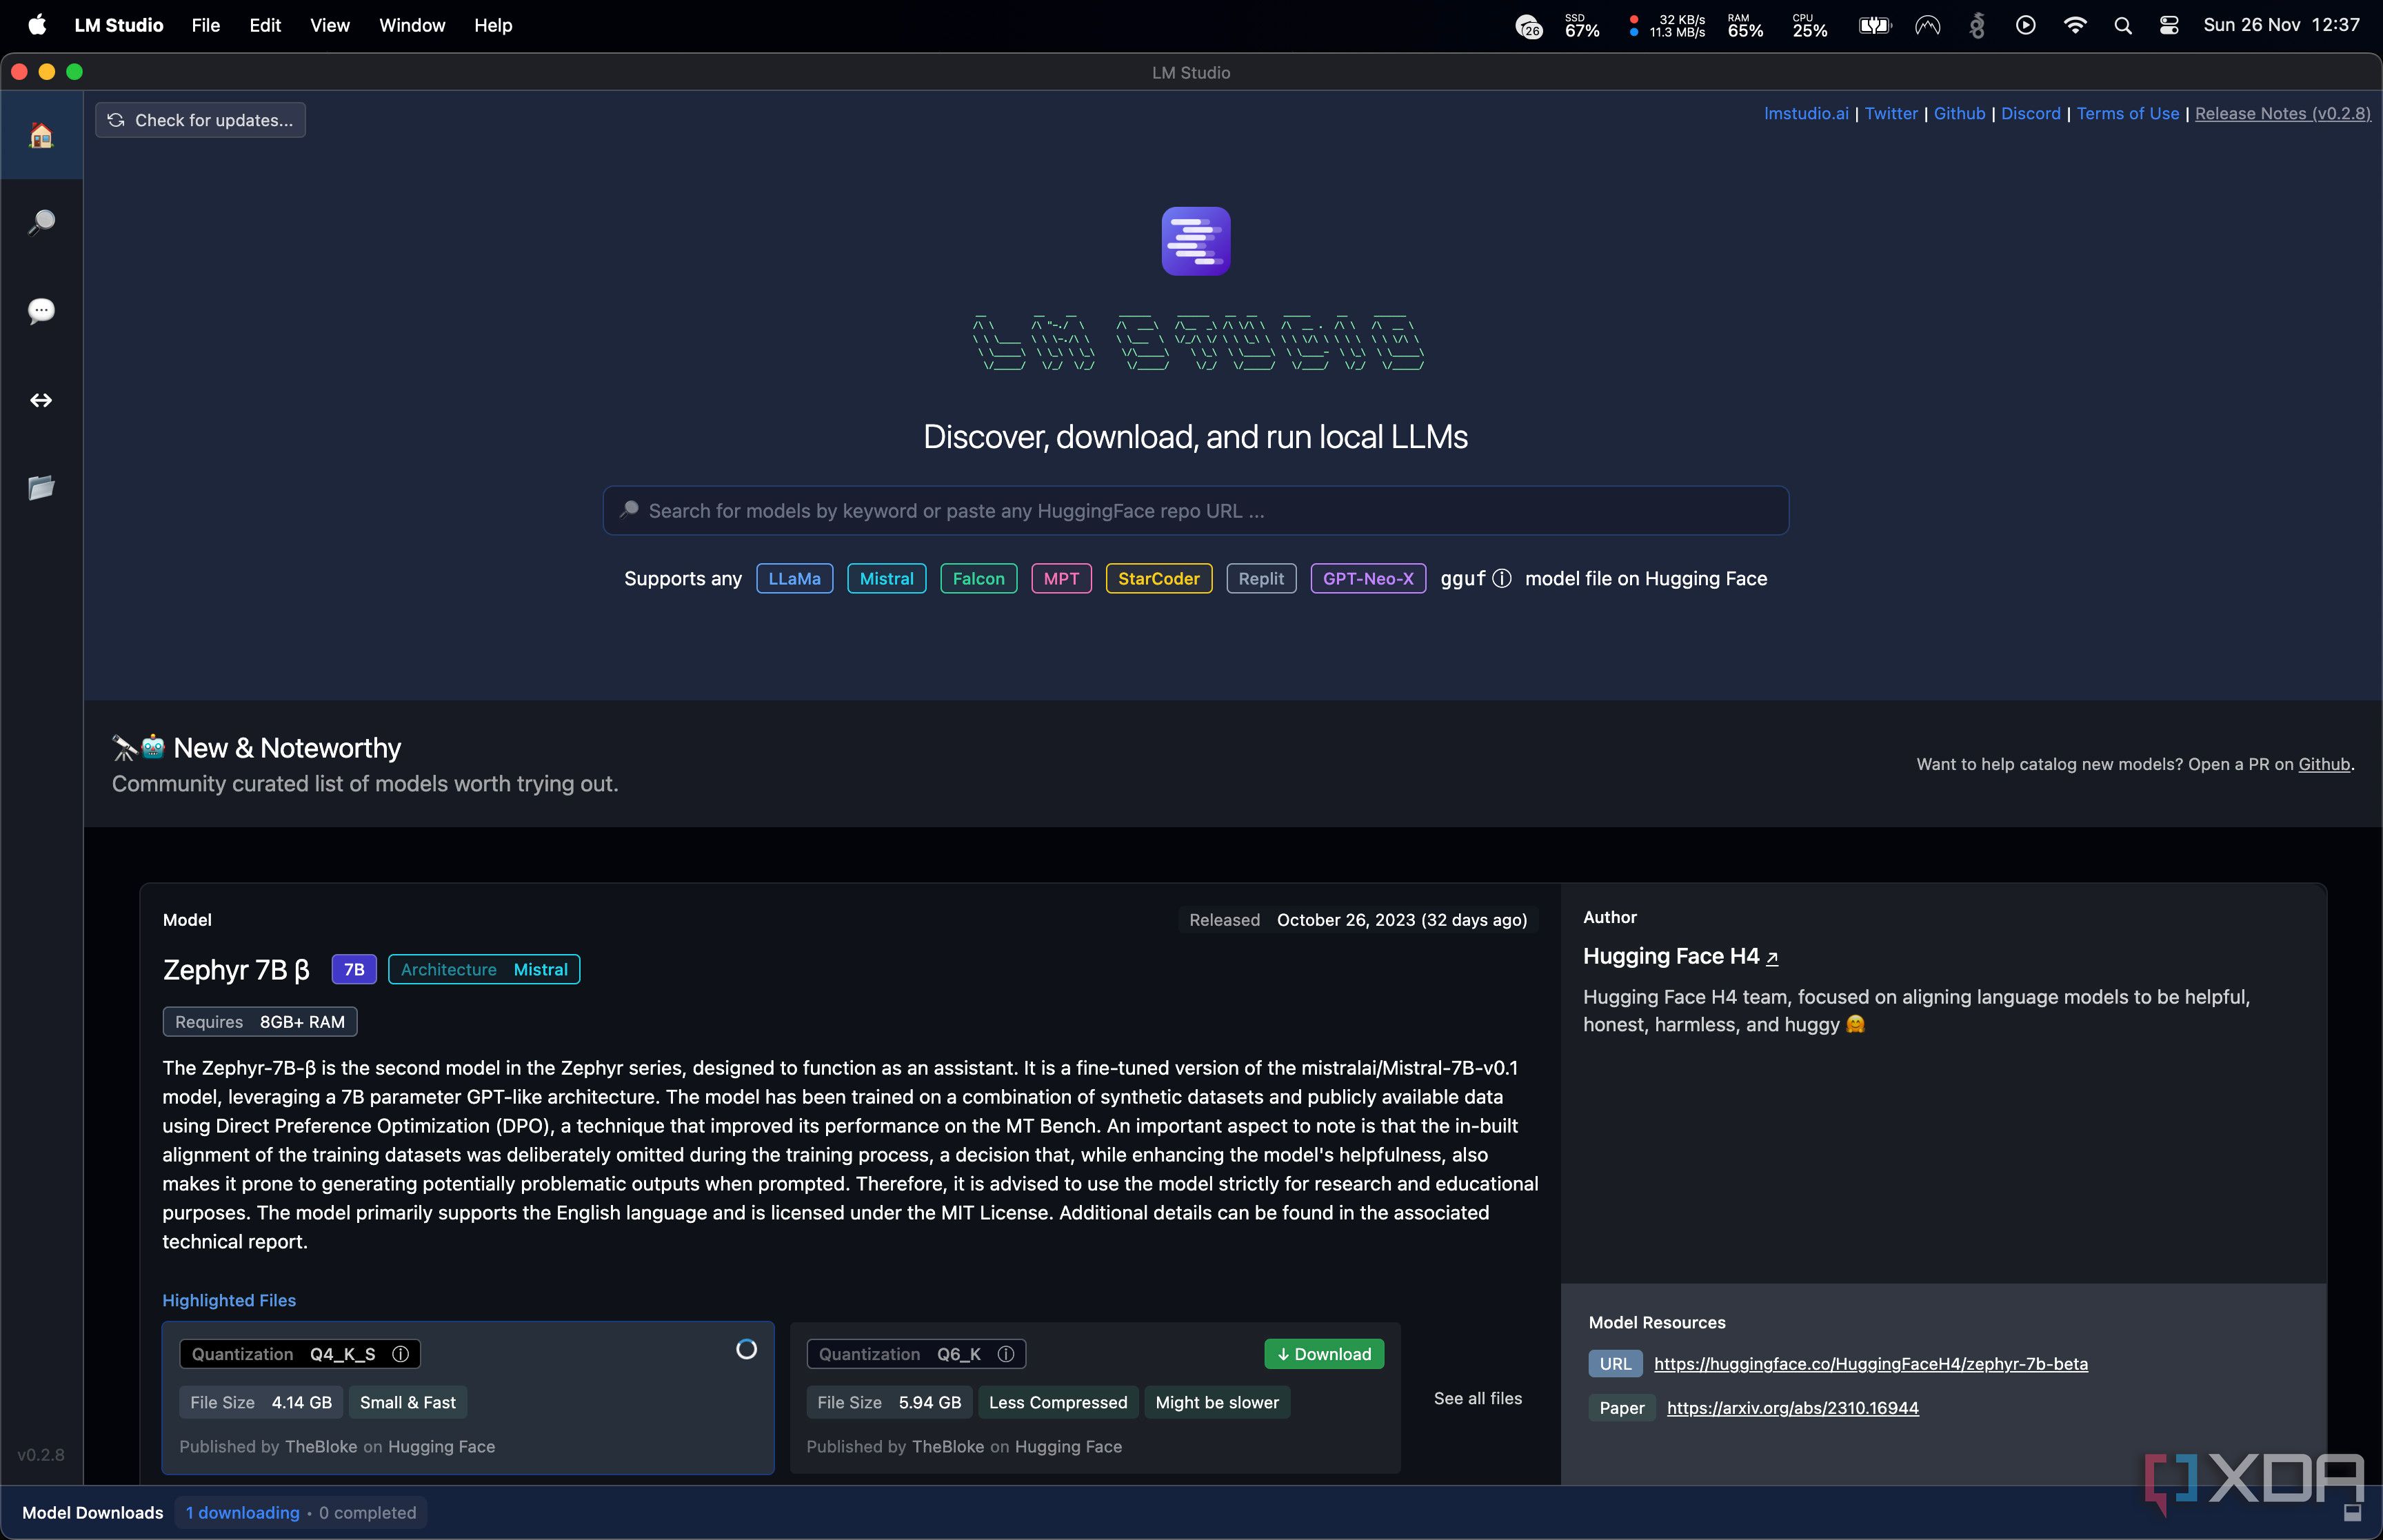The height and width of the screenshot is (1540, 2383).
Task: Click the Less Compressed tag
Action: pos(1058,1403)
